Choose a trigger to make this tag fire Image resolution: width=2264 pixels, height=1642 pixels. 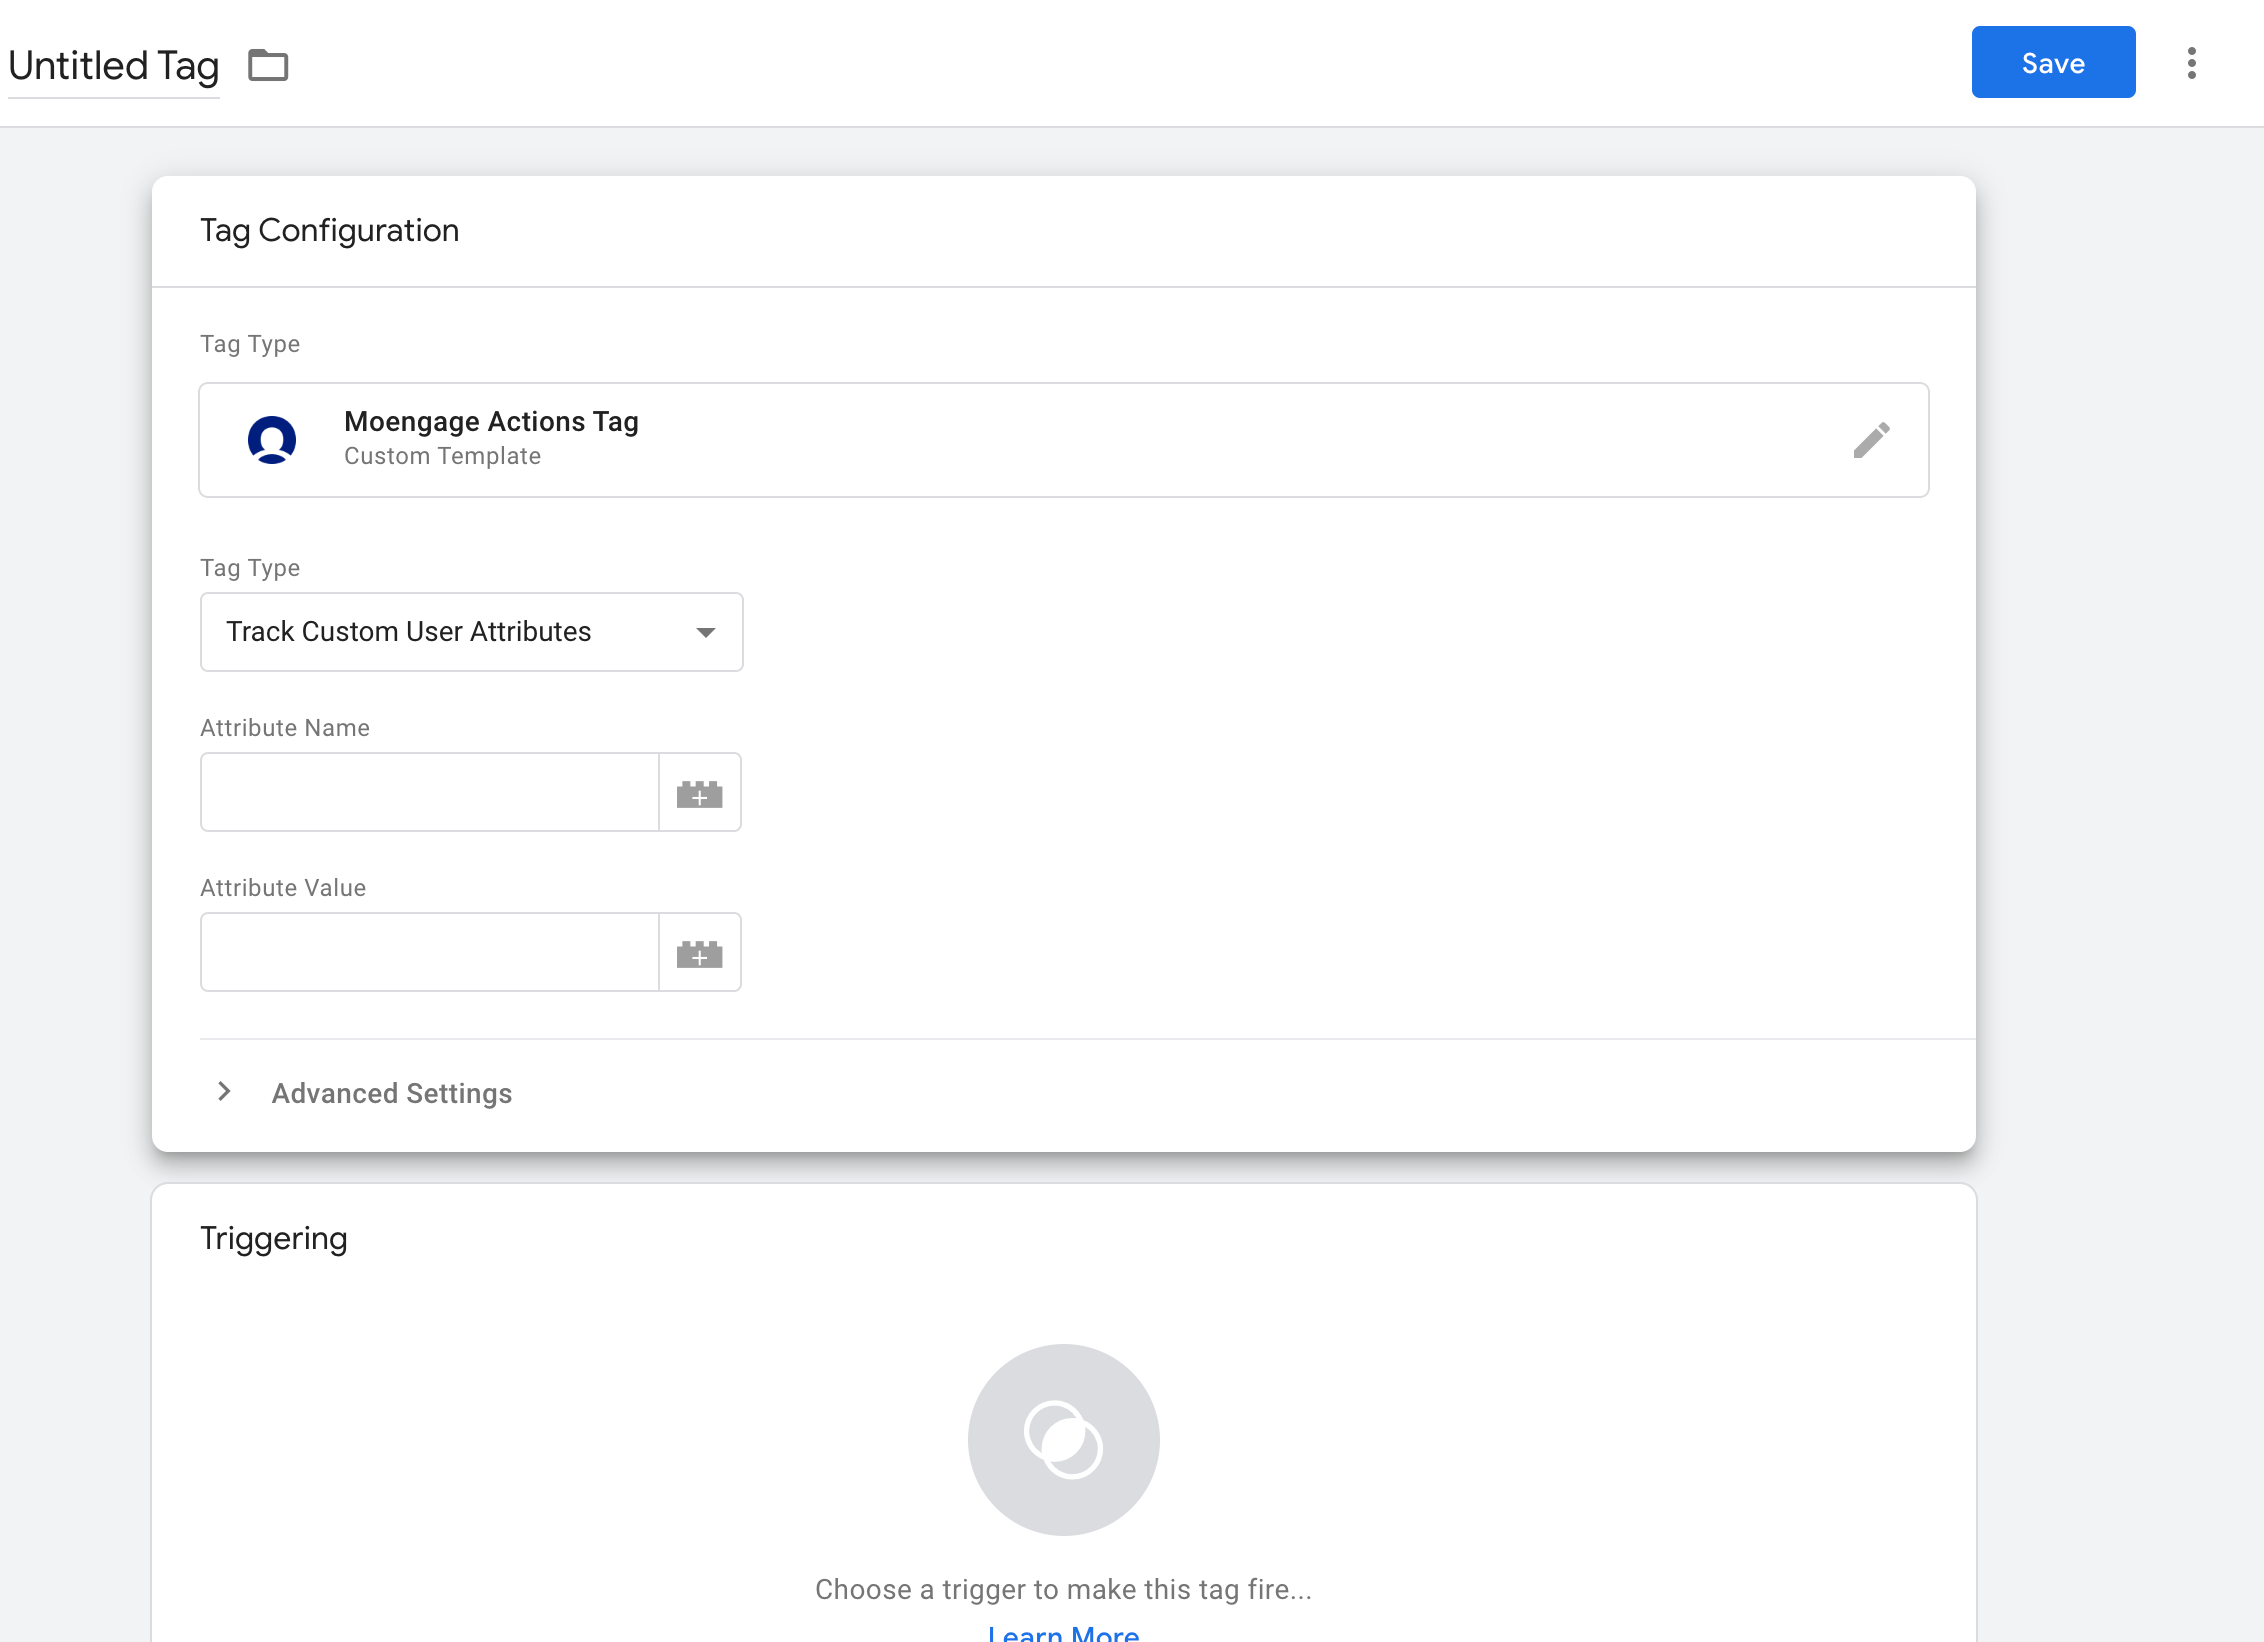[1064, 1588]
